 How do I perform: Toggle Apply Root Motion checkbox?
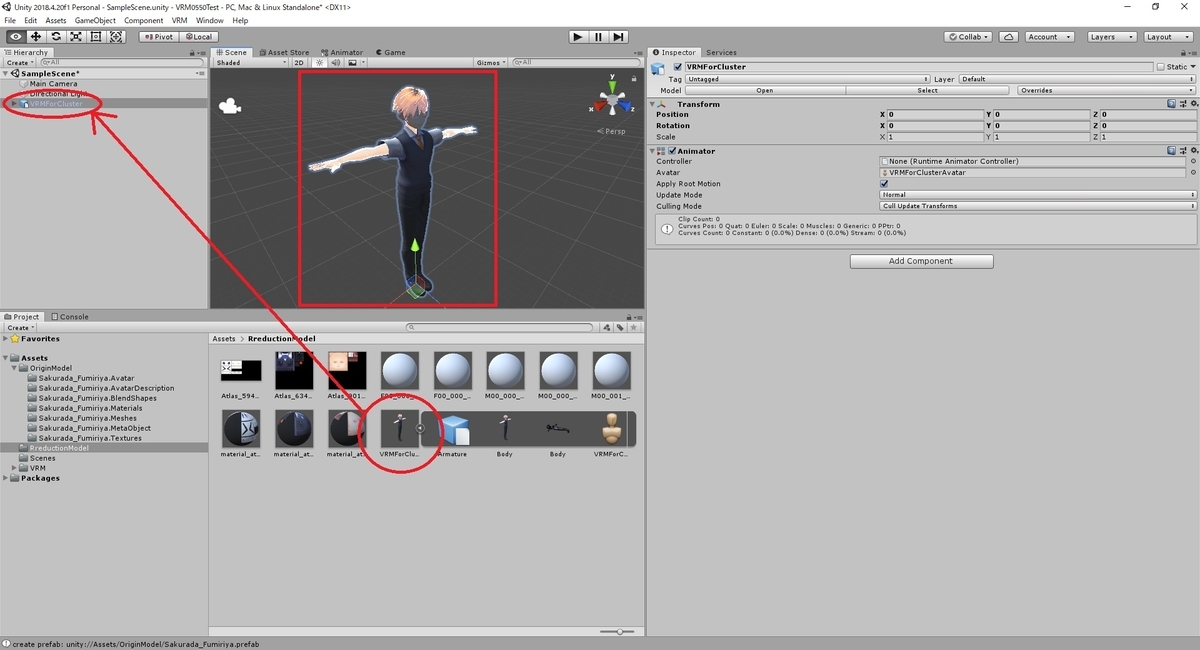coord(884,184)
